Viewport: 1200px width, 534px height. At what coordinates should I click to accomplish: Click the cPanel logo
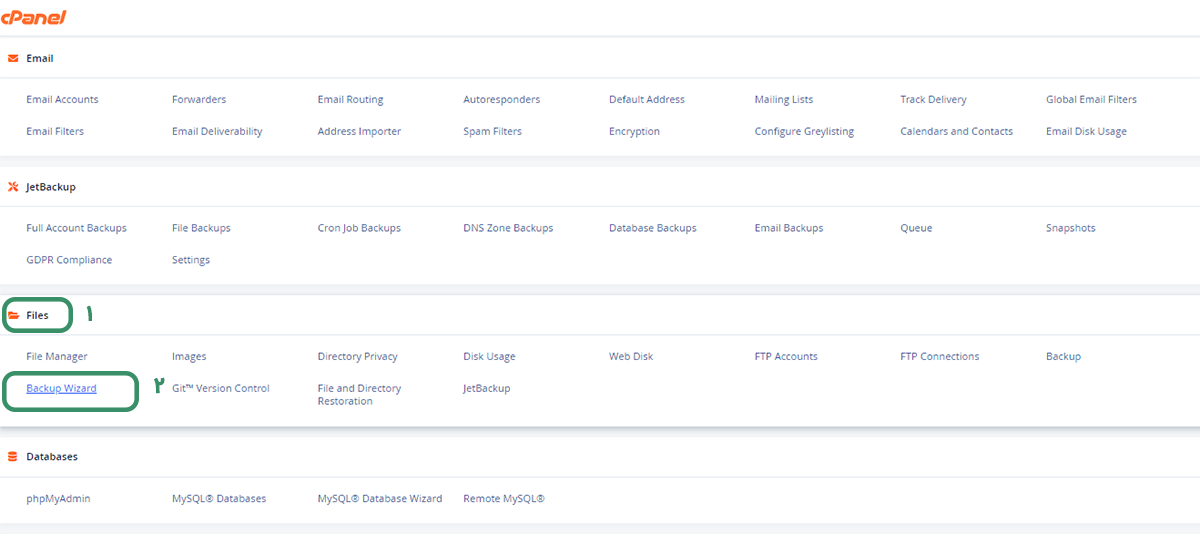[x=34, y=16]
